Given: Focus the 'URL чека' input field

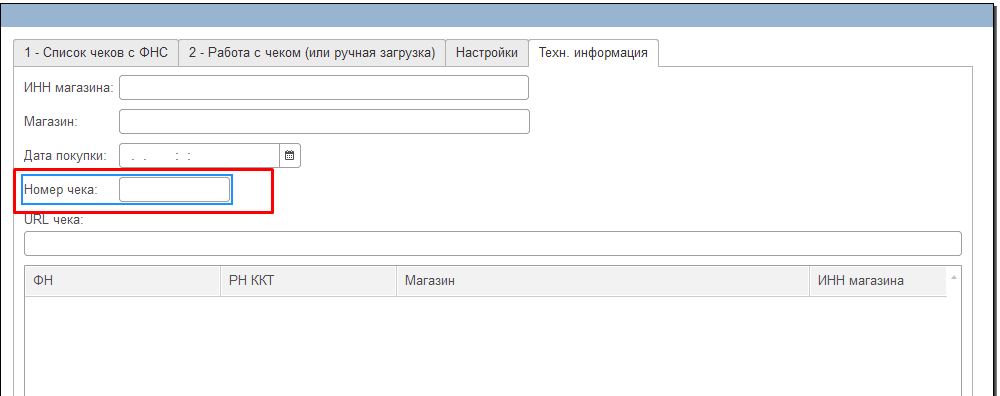Looking at the screenshot, I should pos(492,244).
